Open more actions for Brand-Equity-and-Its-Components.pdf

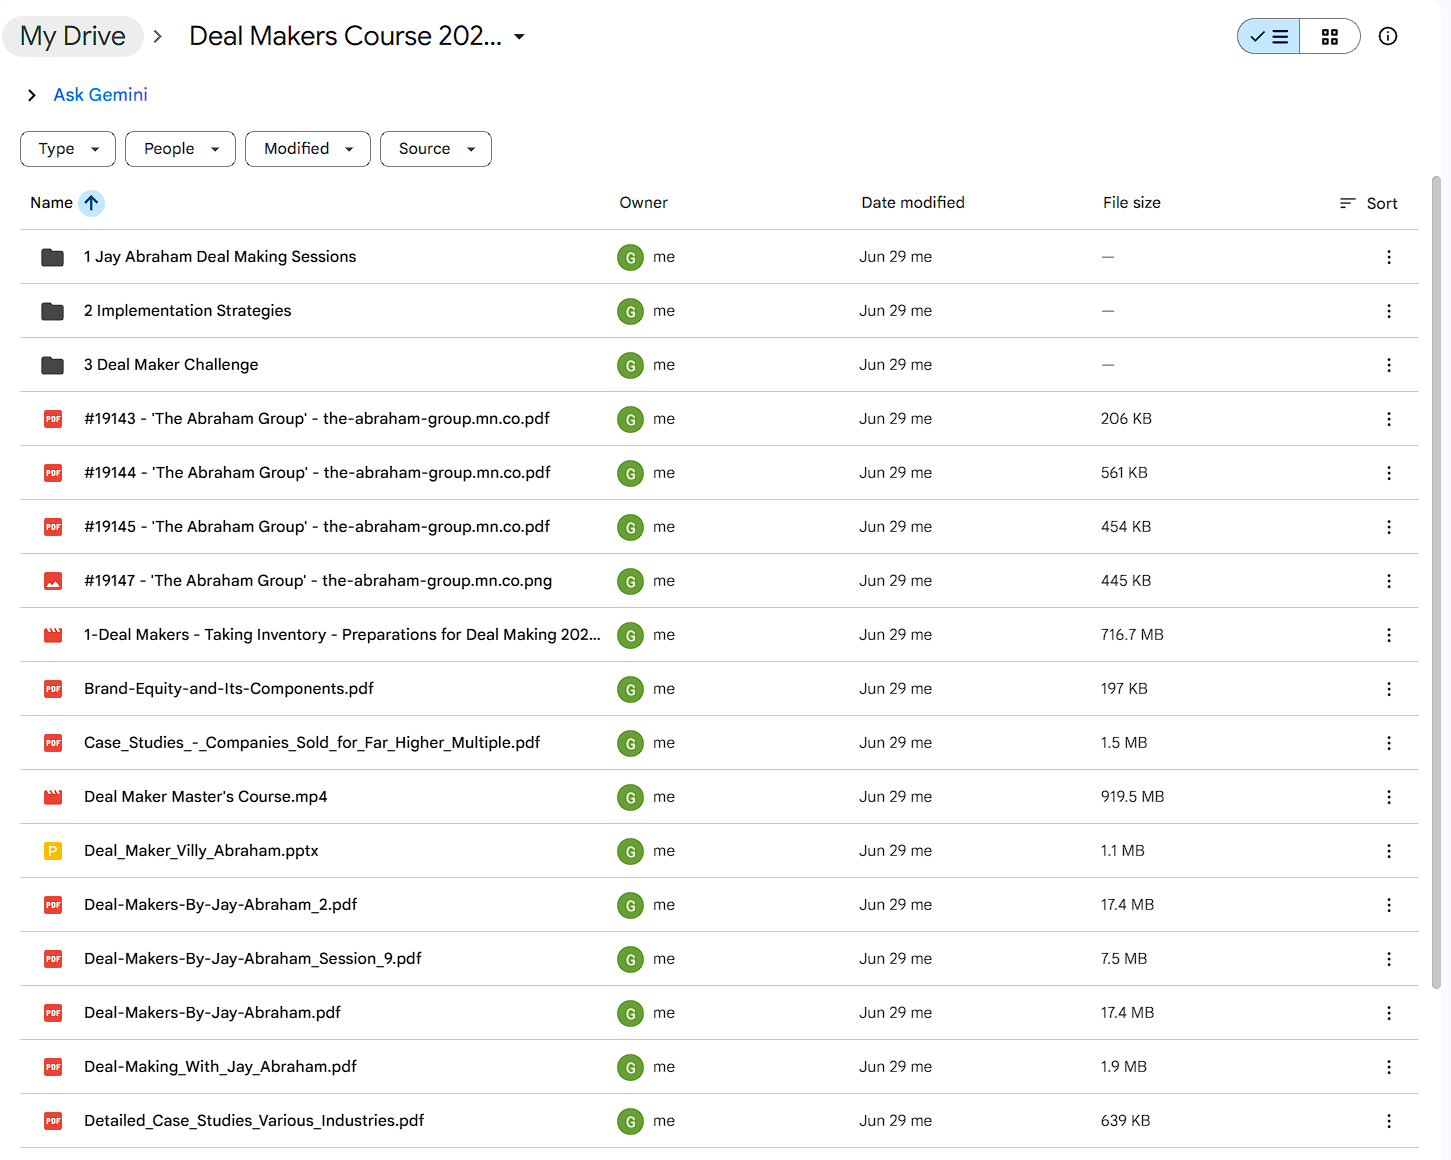(1389, 689)
